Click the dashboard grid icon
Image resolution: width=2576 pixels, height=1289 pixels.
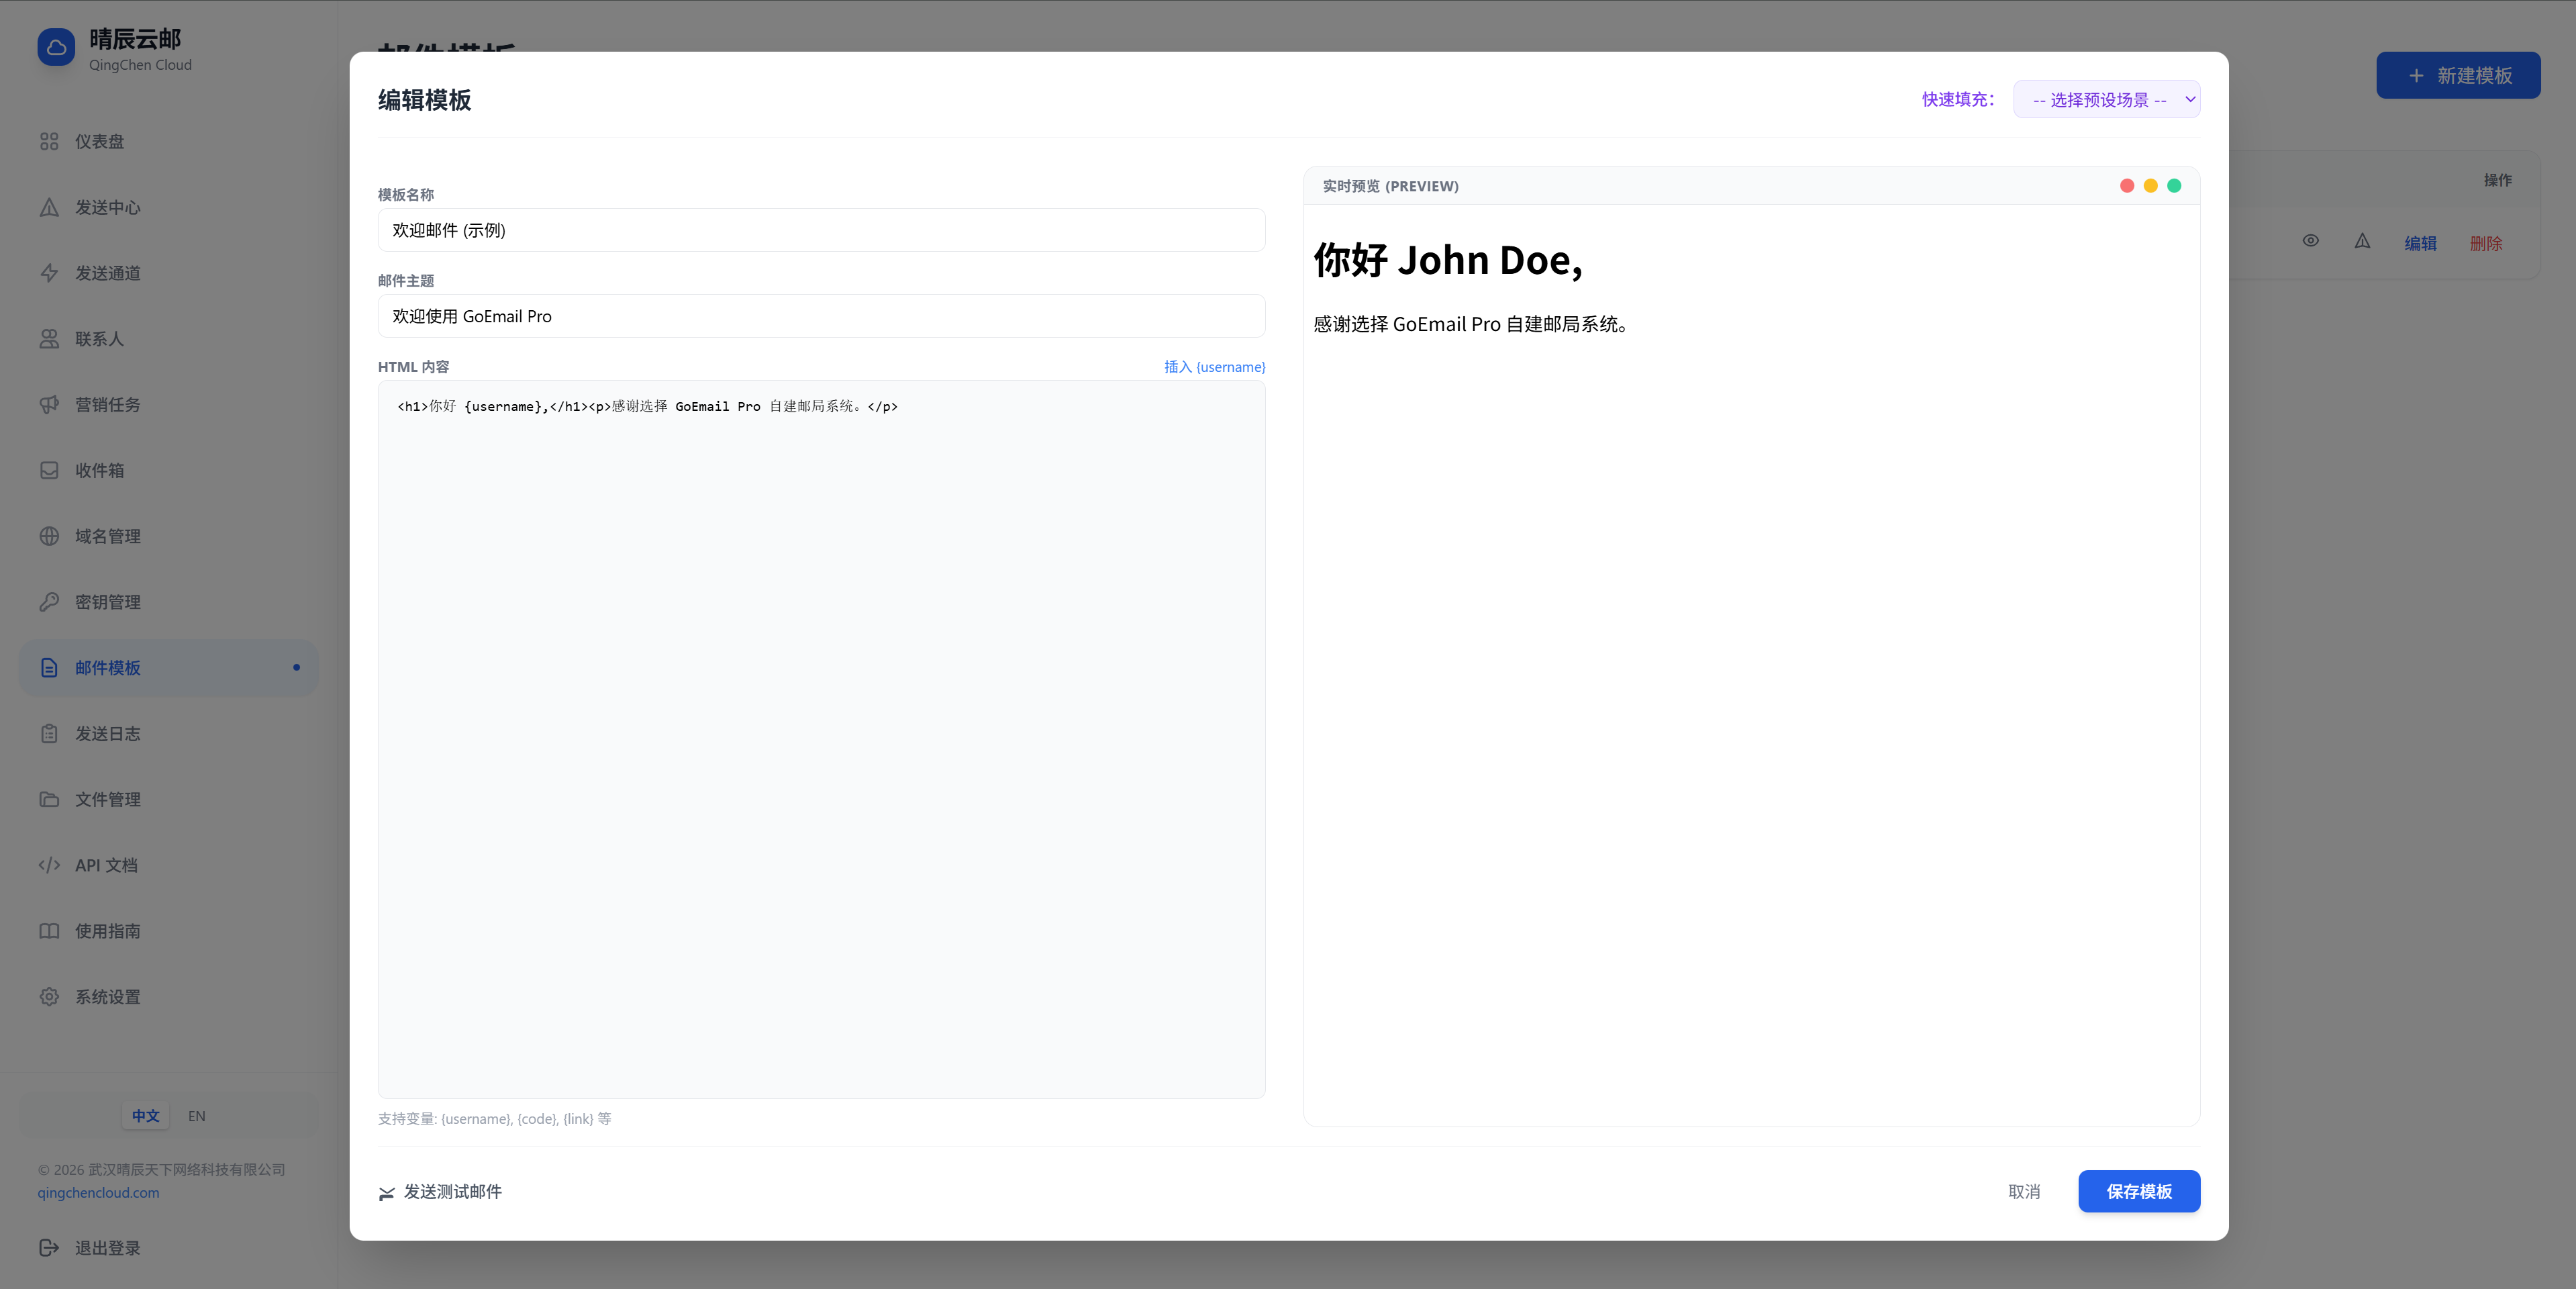coord(49,142)
